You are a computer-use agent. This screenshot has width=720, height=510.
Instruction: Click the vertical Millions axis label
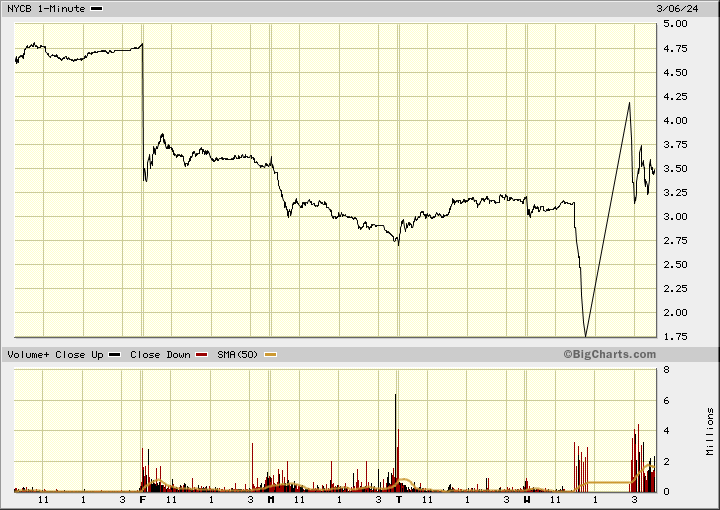[x=710, y=432]
